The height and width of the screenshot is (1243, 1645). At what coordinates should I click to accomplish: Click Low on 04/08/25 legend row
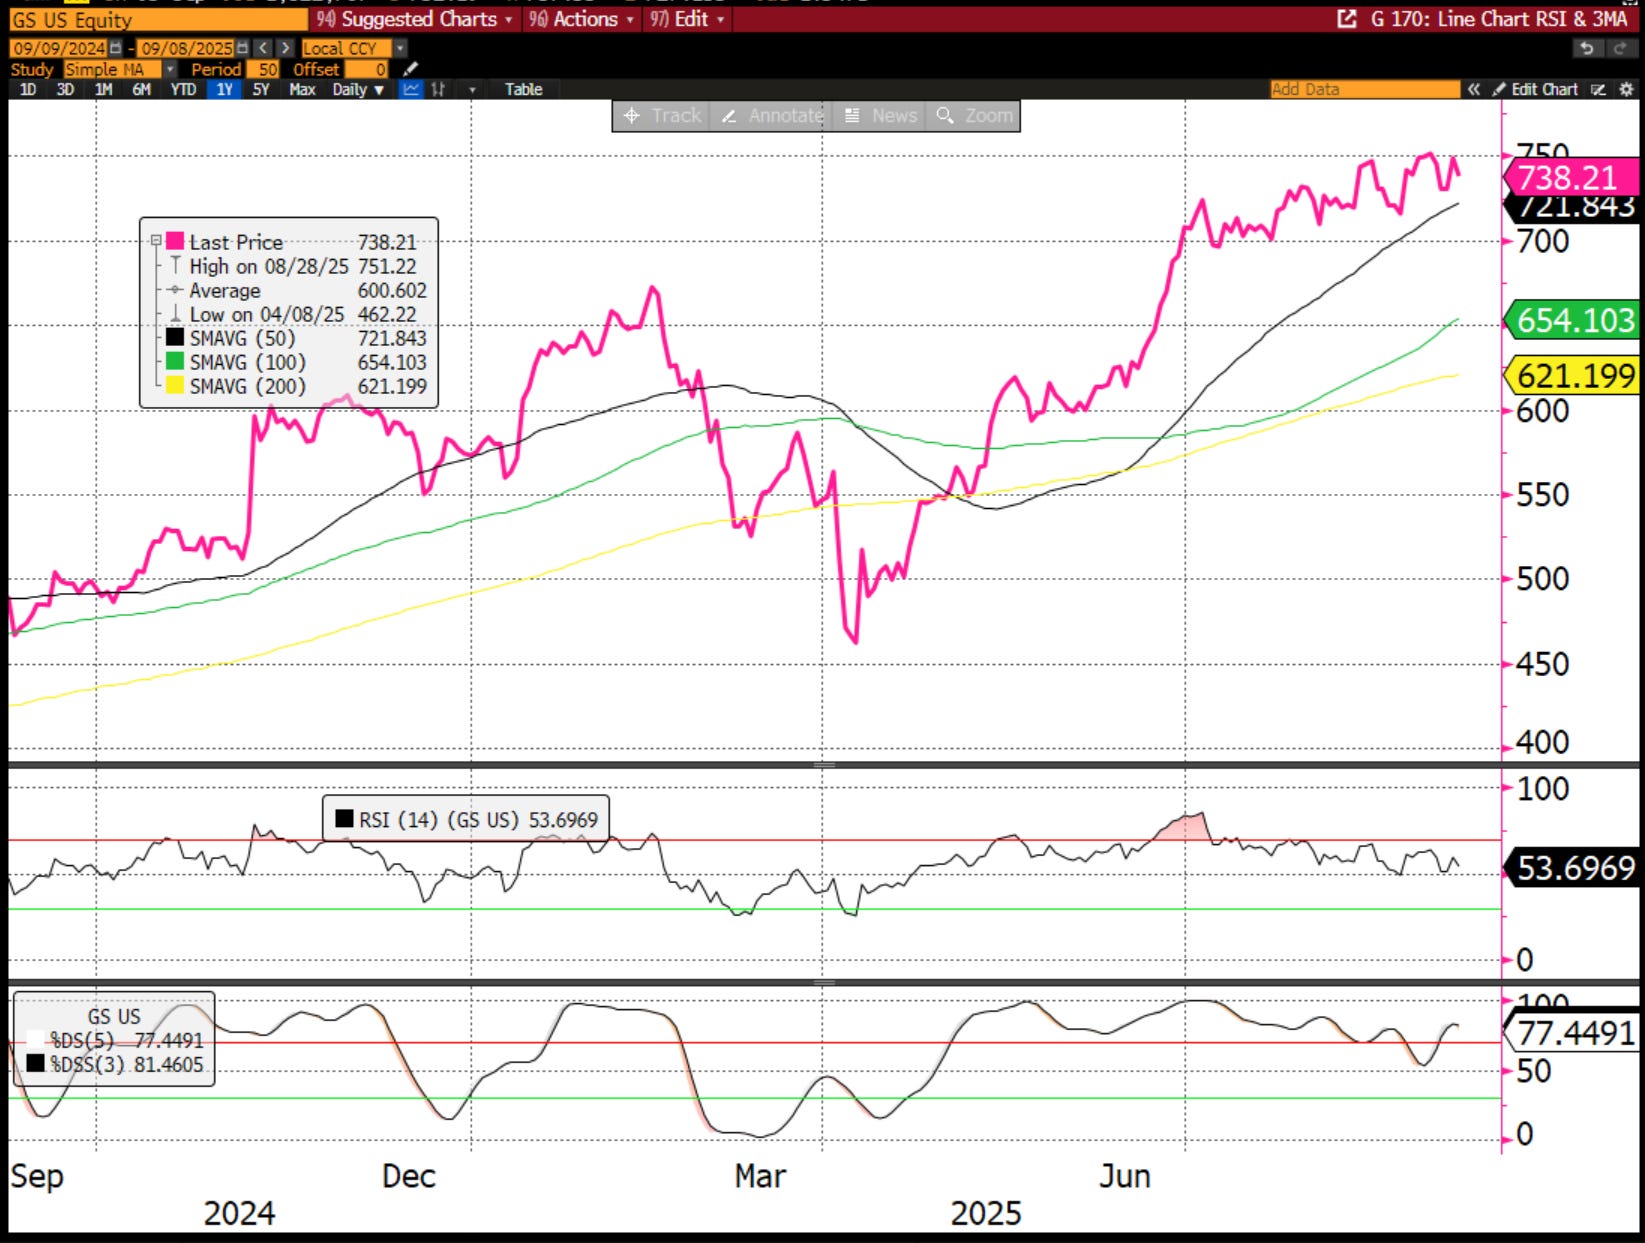tap(292, 314)
